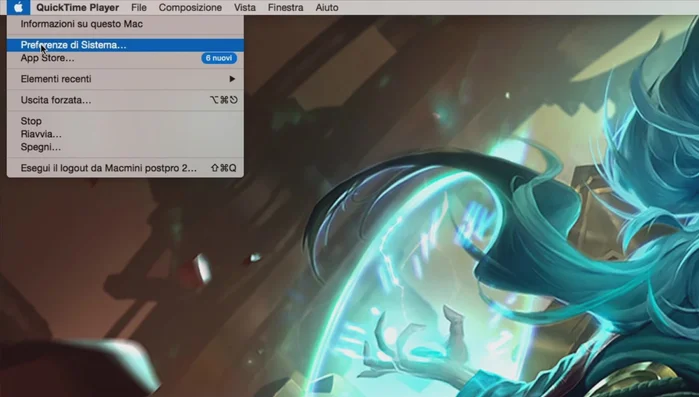Open the Finestra menu
Screen dimensions: 699x397
285,8
